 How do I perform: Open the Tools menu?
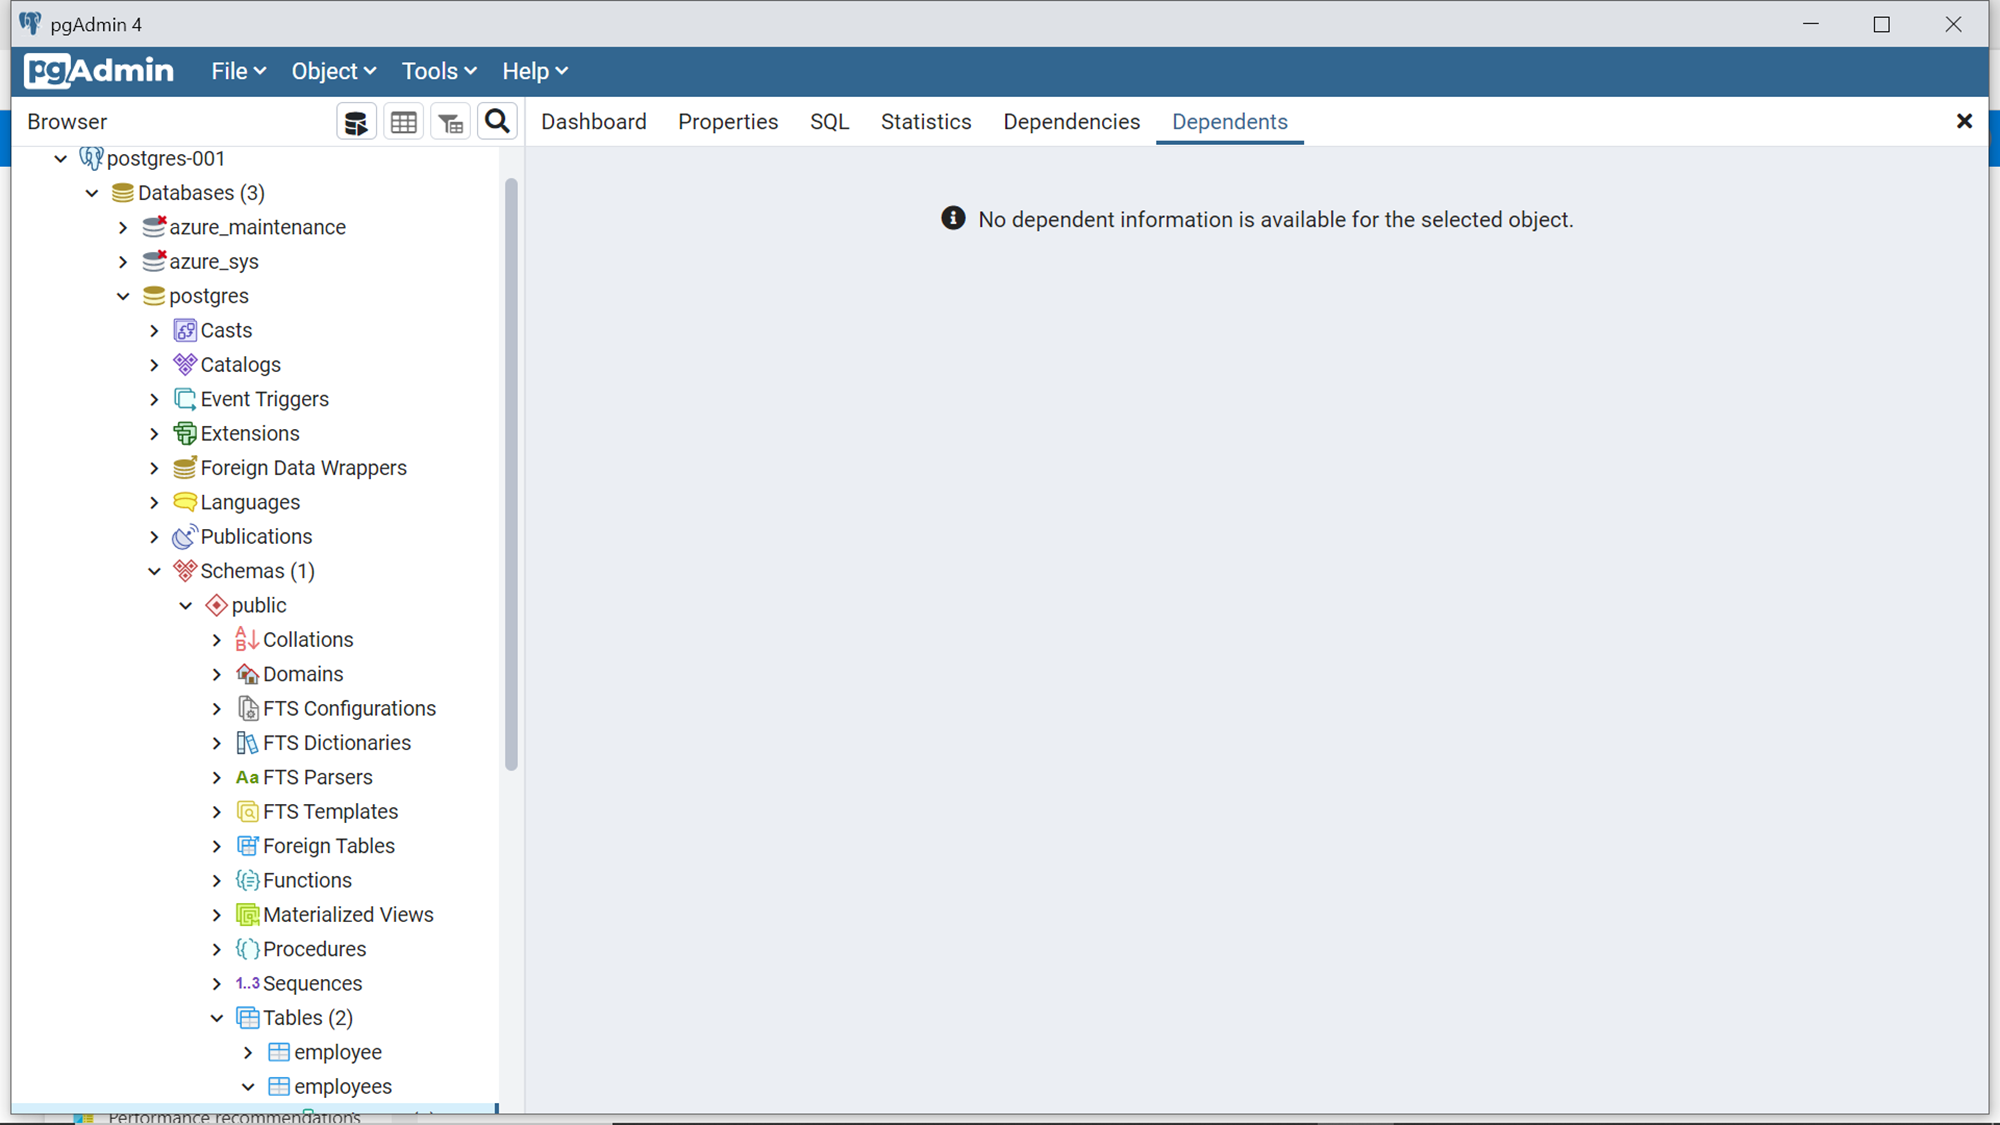[x=438, y=71]
